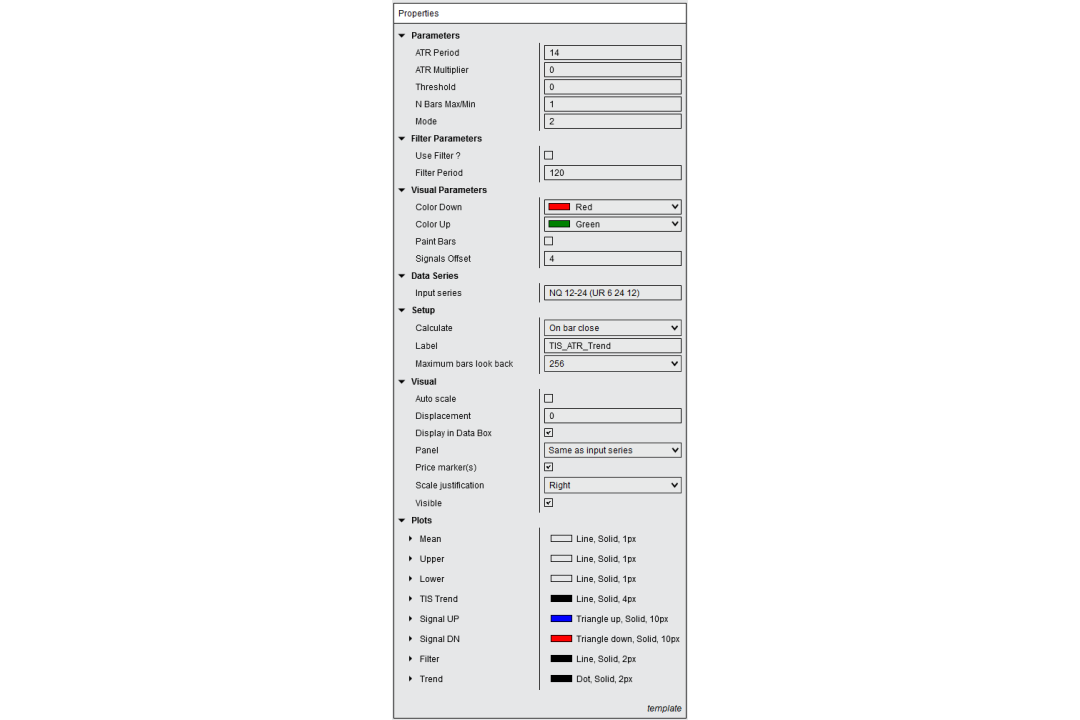
Task: Check the Auto scale checkbox
Action: click(548, 398)
